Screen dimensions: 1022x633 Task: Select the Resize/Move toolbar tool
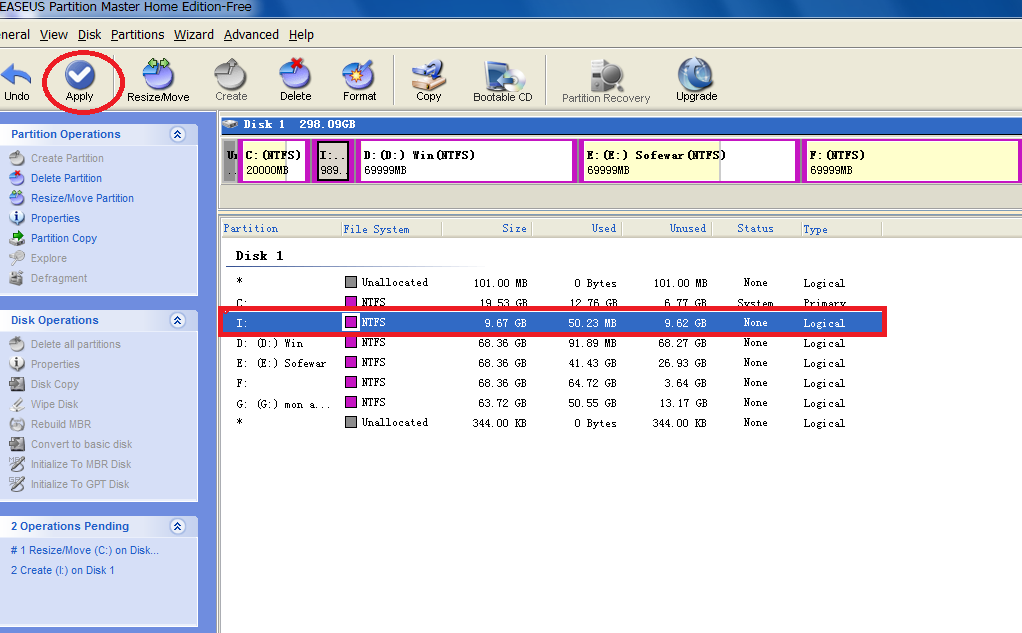(x=158, y=81)
